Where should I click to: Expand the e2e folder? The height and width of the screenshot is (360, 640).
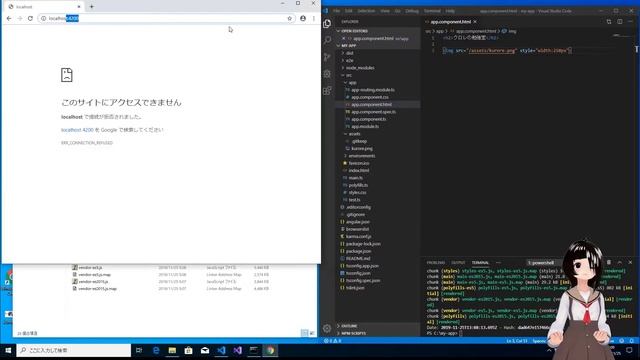coord(349,60)
